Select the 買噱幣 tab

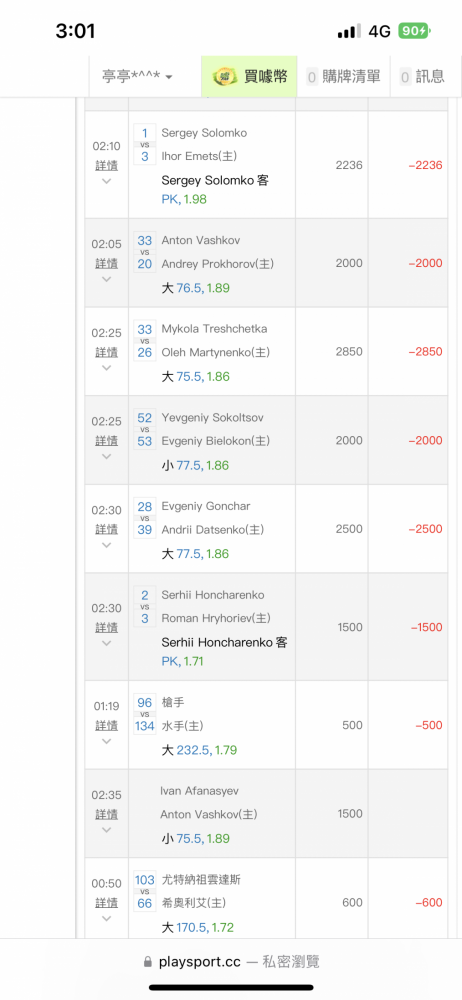point(249,77)
